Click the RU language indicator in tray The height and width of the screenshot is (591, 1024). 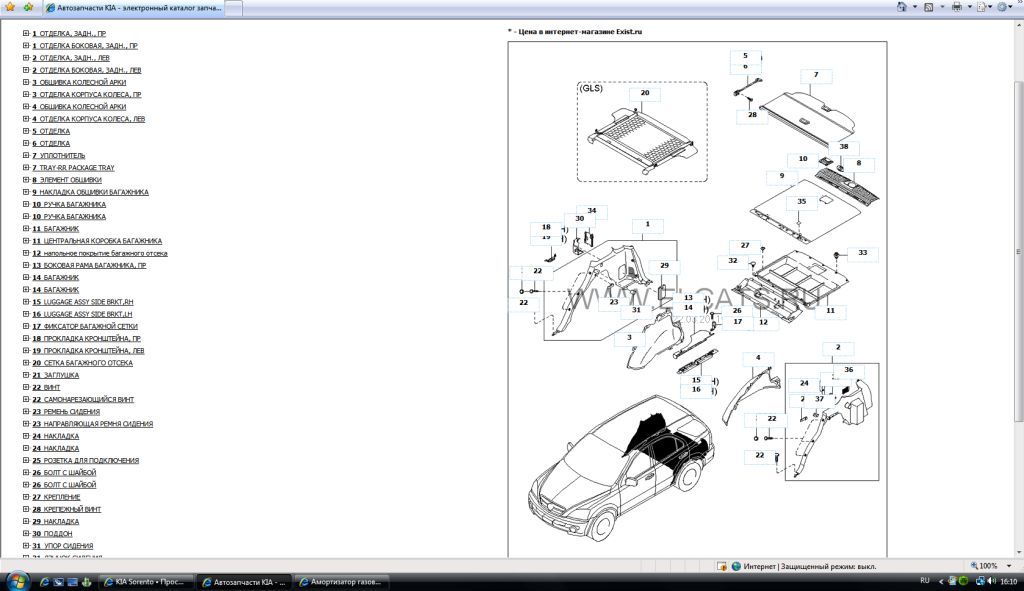click(924, 581)
